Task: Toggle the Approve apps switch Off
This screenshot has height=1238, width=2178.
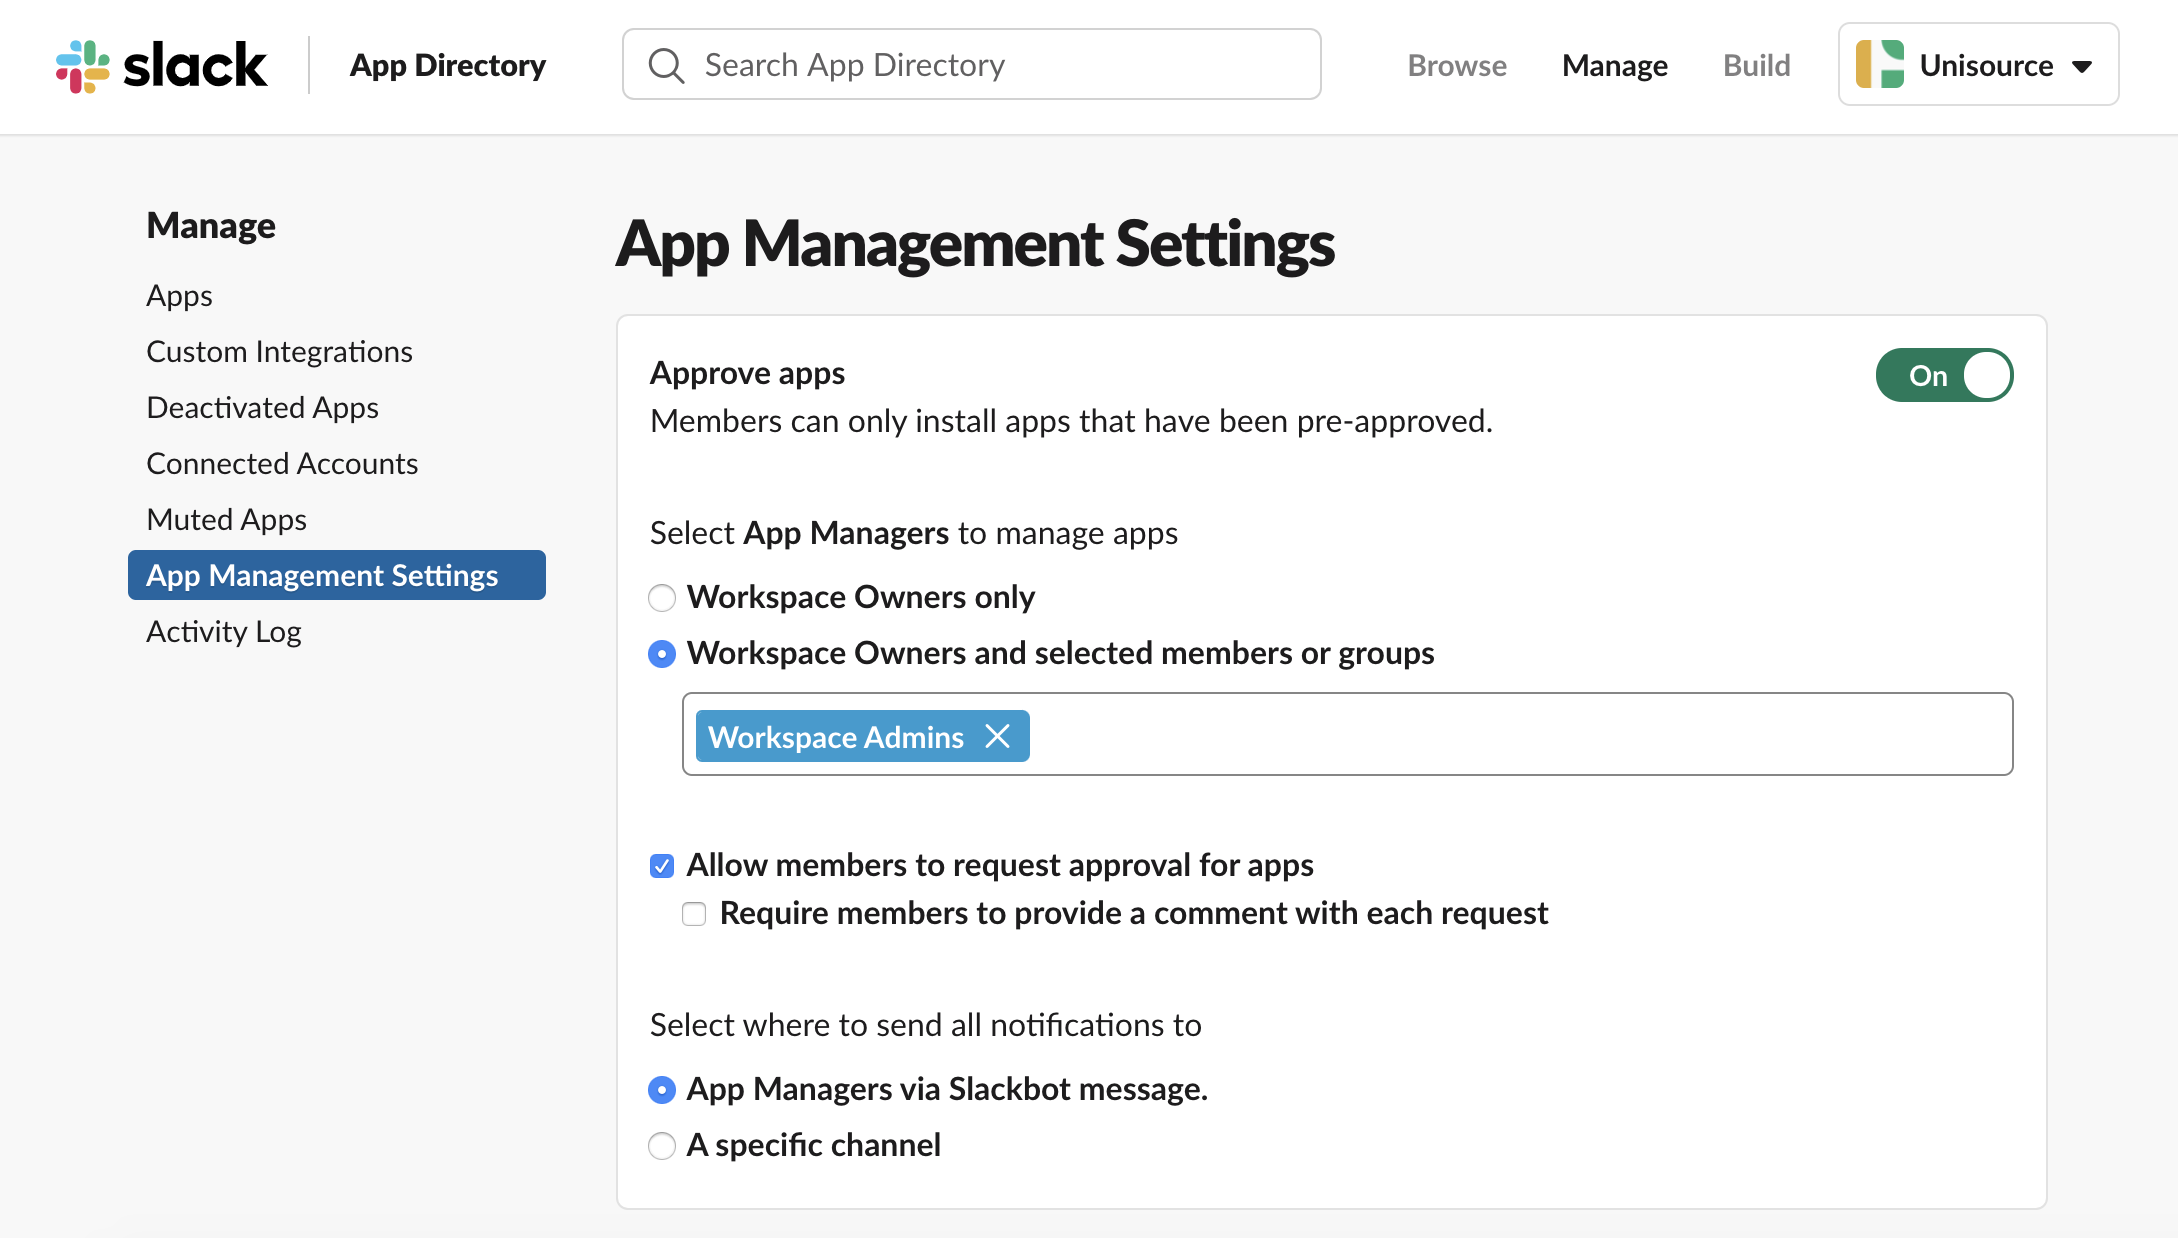Action: (1946, 375)
